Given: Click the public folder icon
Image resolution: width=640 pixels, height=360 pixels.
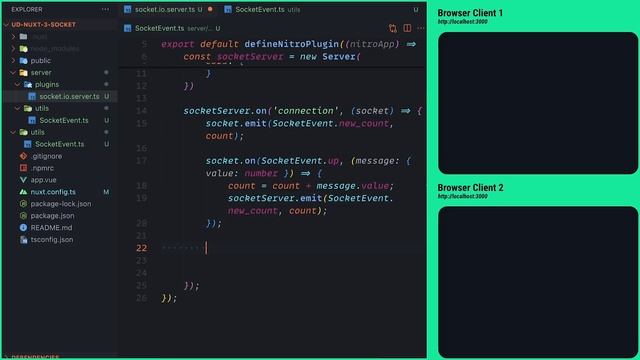Looking at the screenshot, I should point(24,60).
